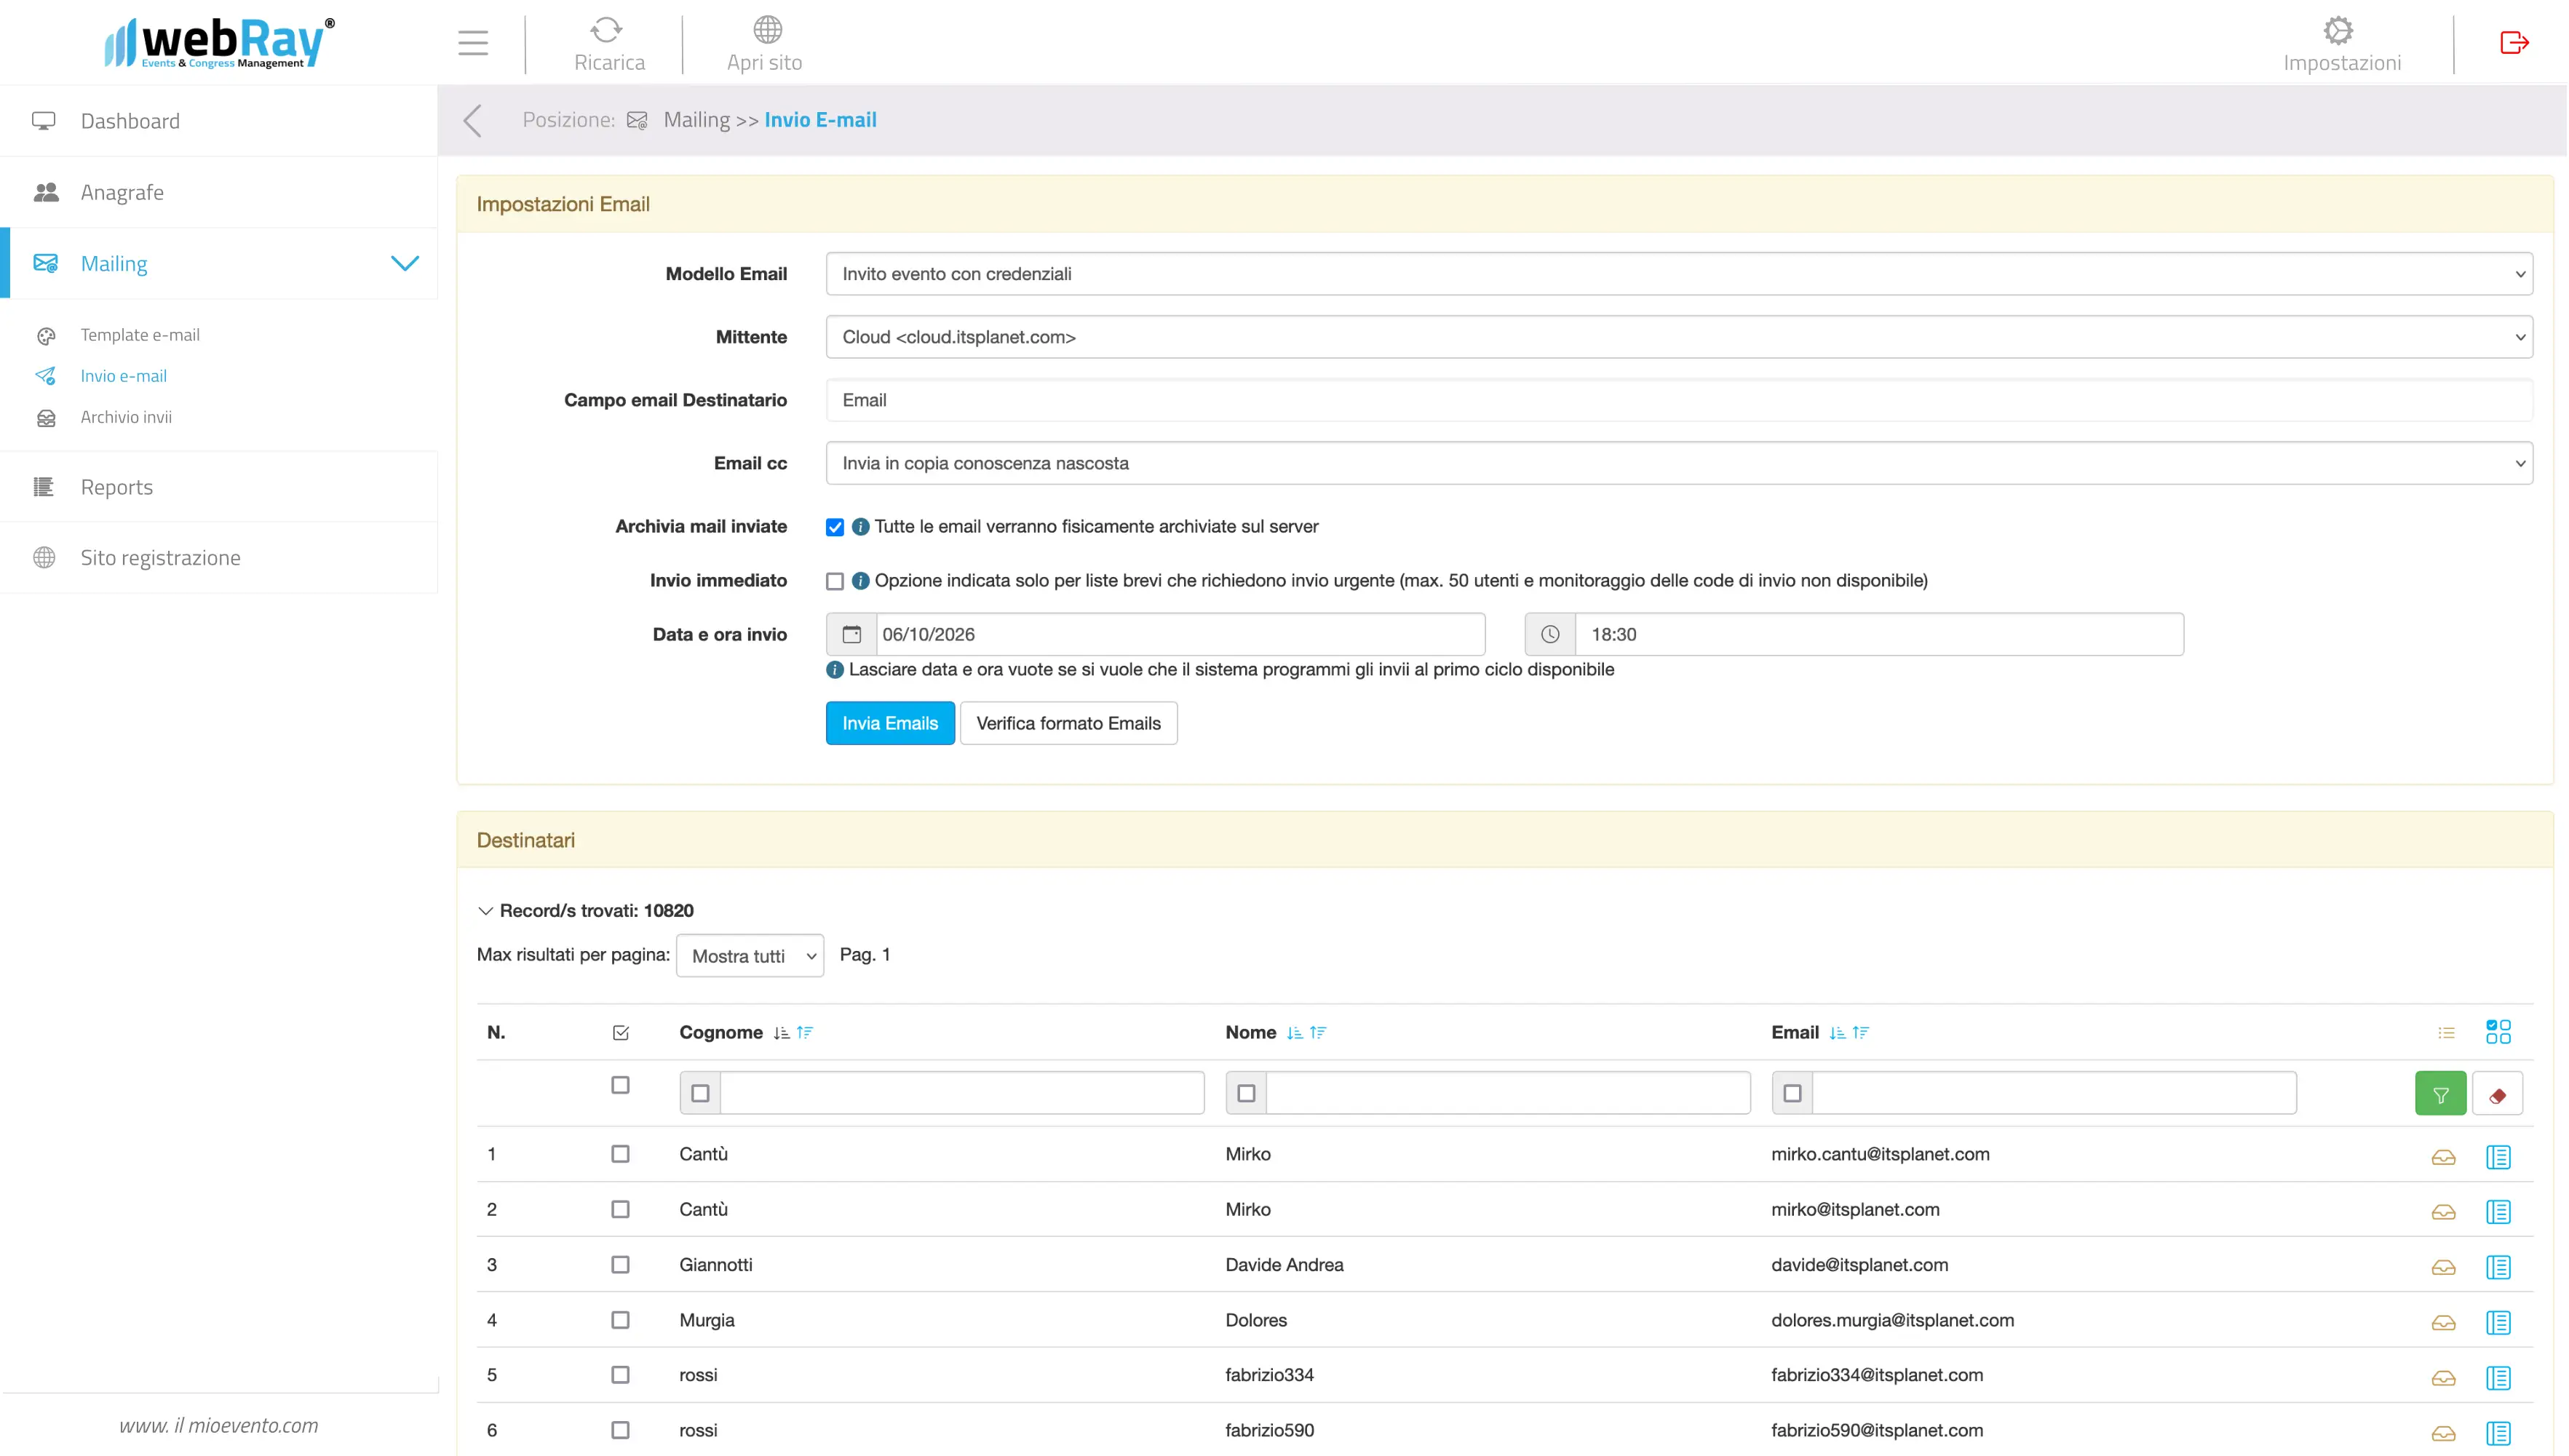Open inbox icon for Giannotti row

(2443, 1267)
